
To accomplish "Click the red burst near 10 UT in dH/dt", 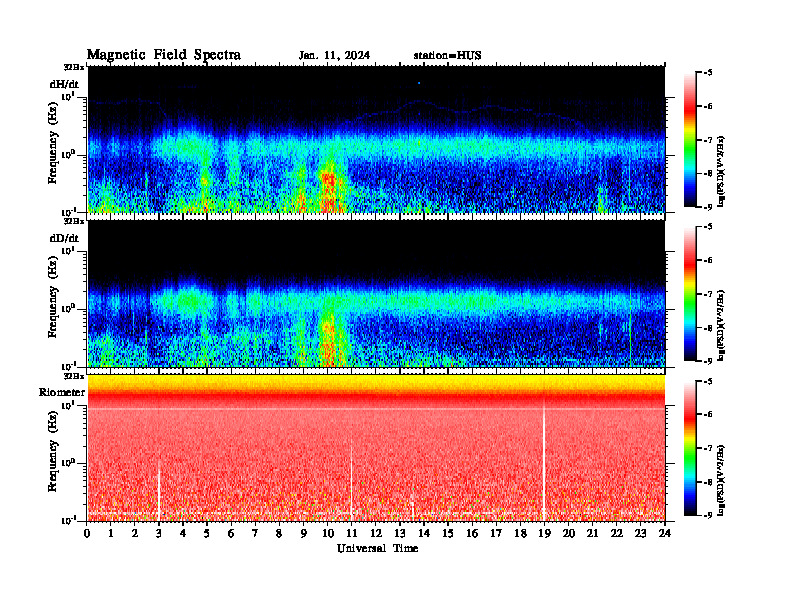I will click(x=329, y=192).
